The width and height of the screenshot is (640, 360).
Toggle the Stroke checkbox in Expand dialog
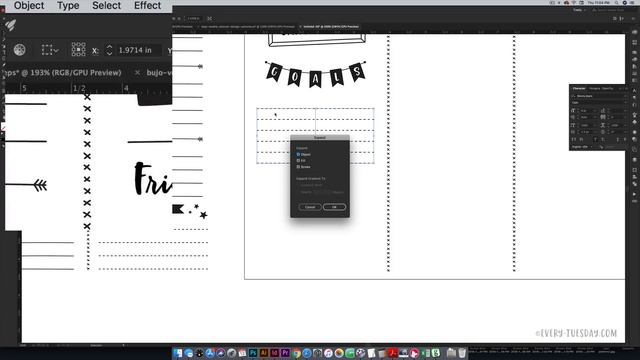pos(298,167)
